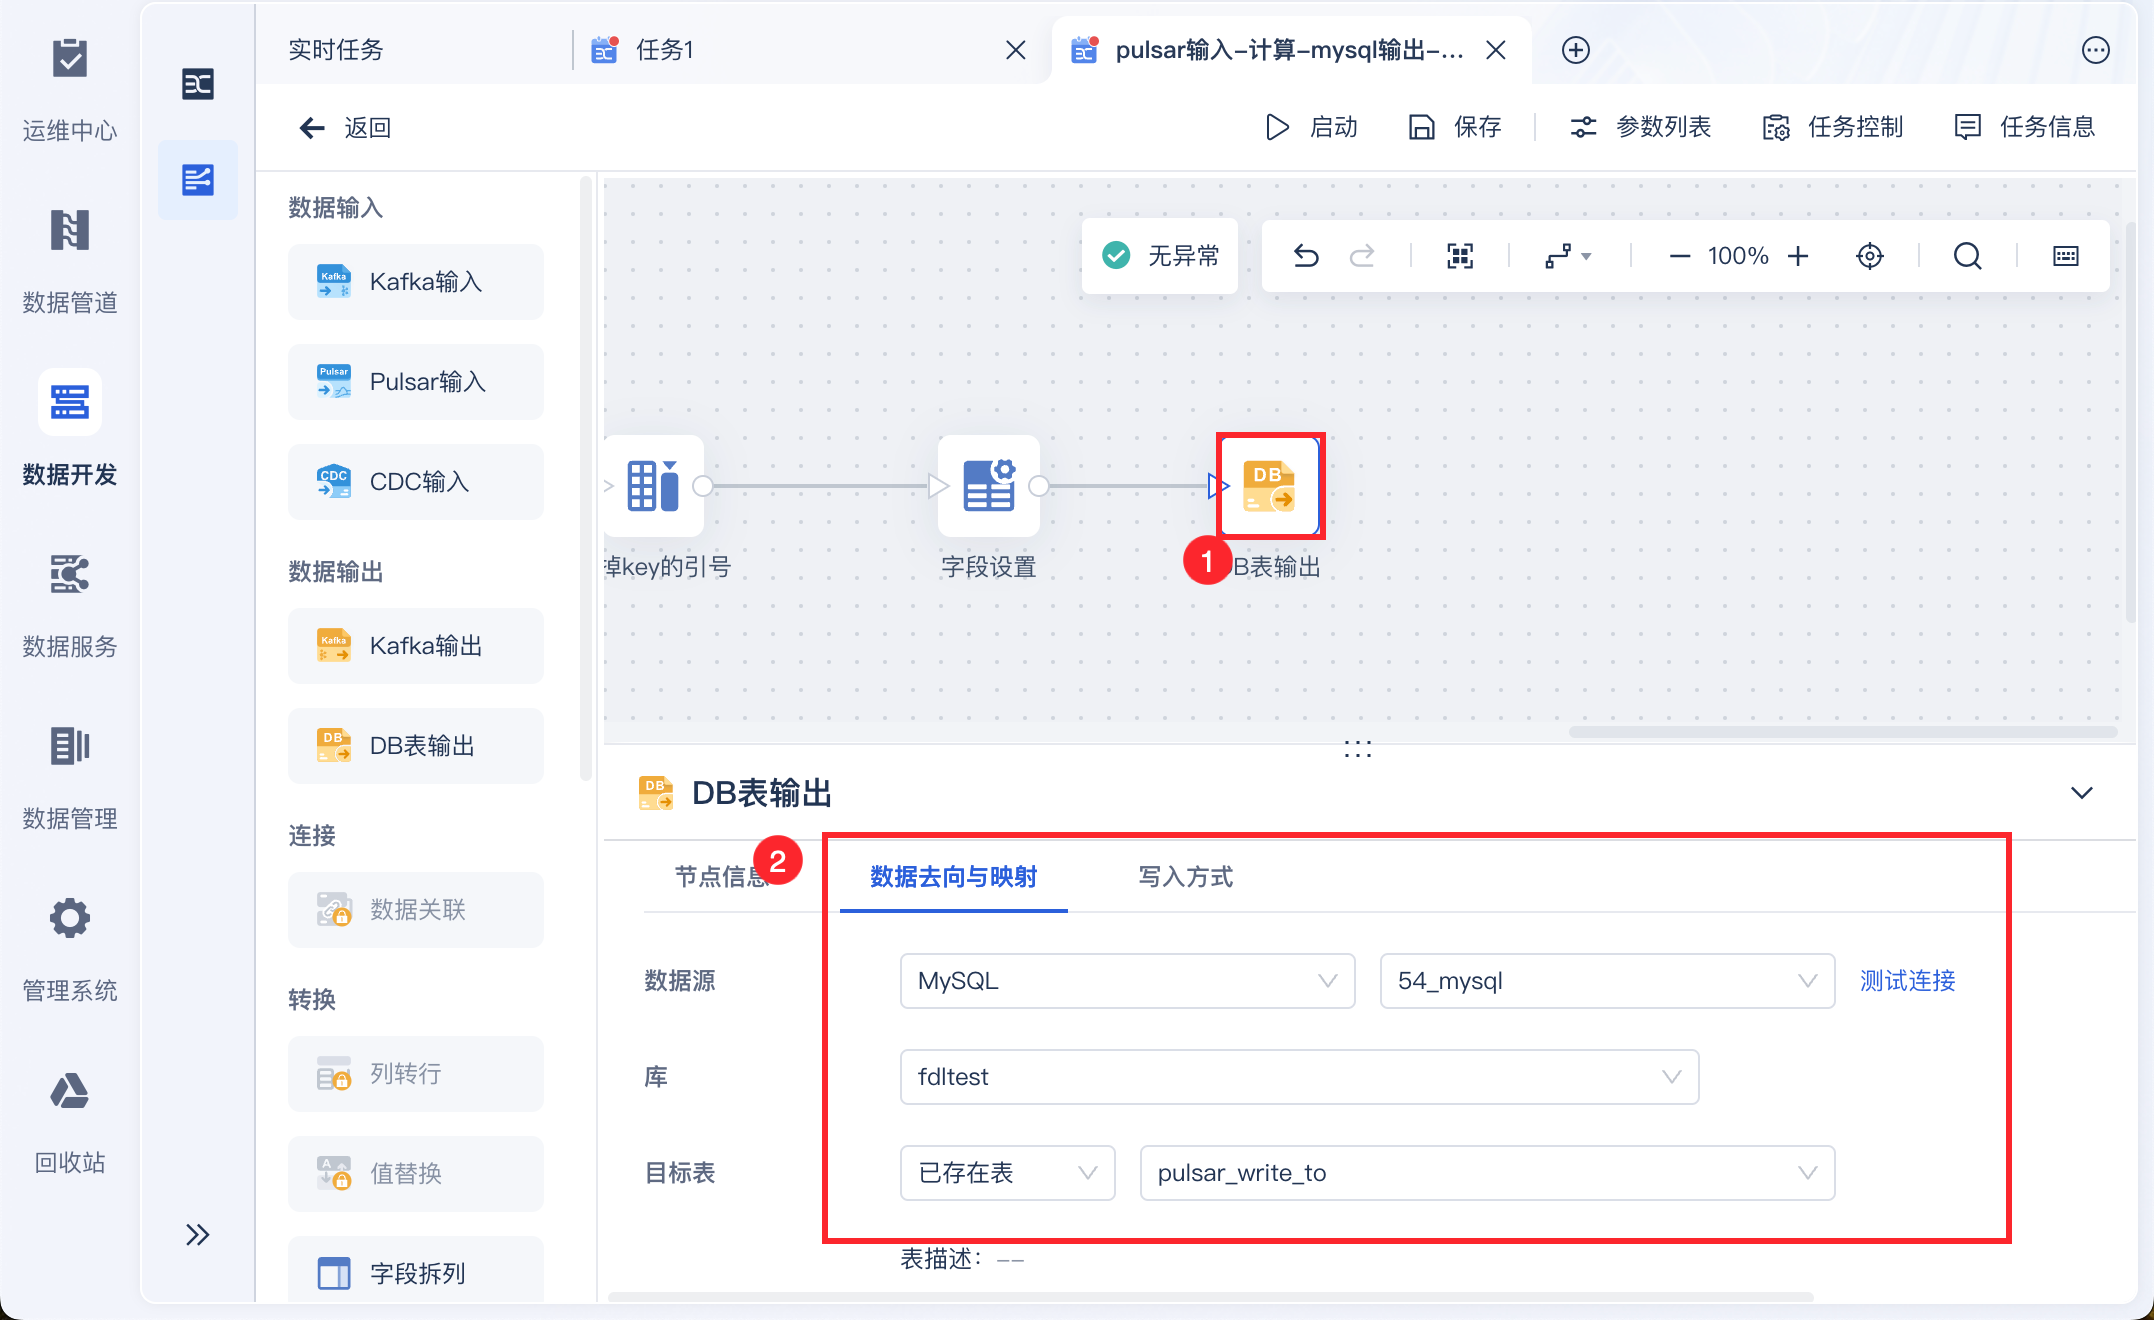Expand the left sidebar double-chevron

point(197,1234)
